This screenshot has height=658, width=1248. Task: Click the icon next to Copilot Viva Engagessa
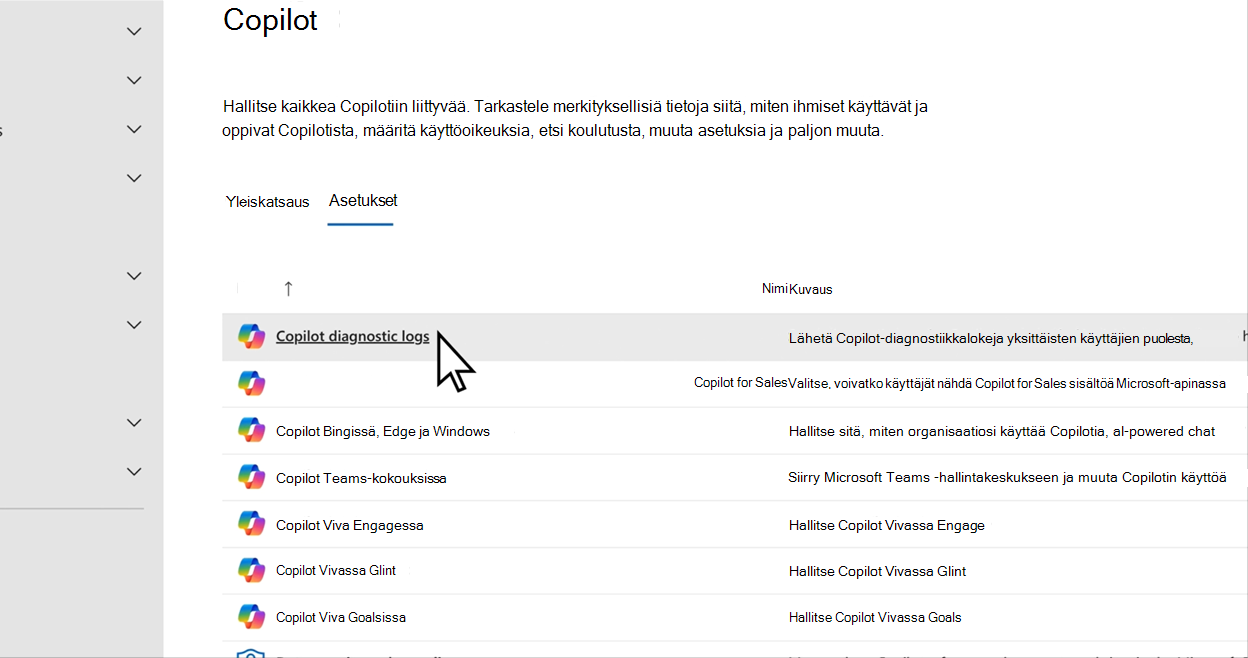(251, 524)
